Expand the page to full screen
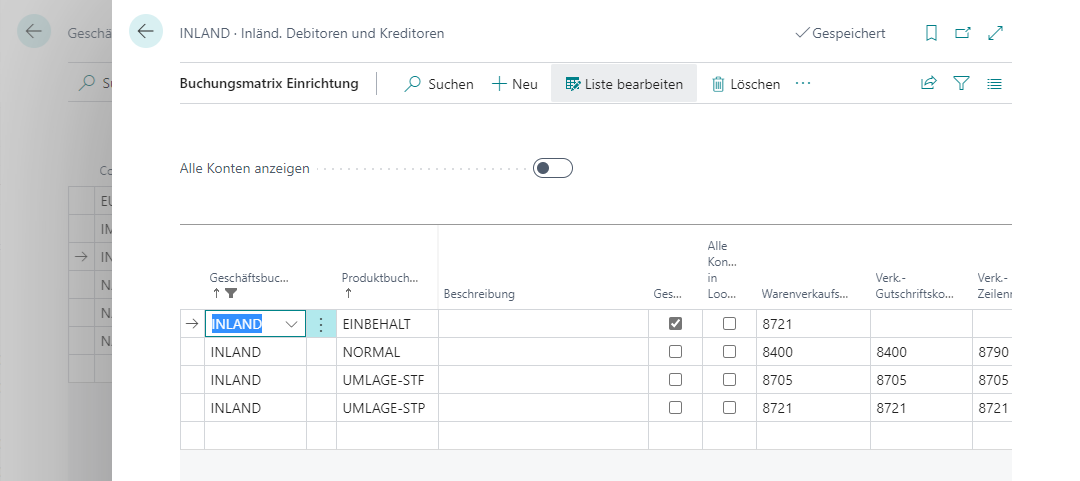The height and width of the screenshot is (481, 1080). pos(995,33)
